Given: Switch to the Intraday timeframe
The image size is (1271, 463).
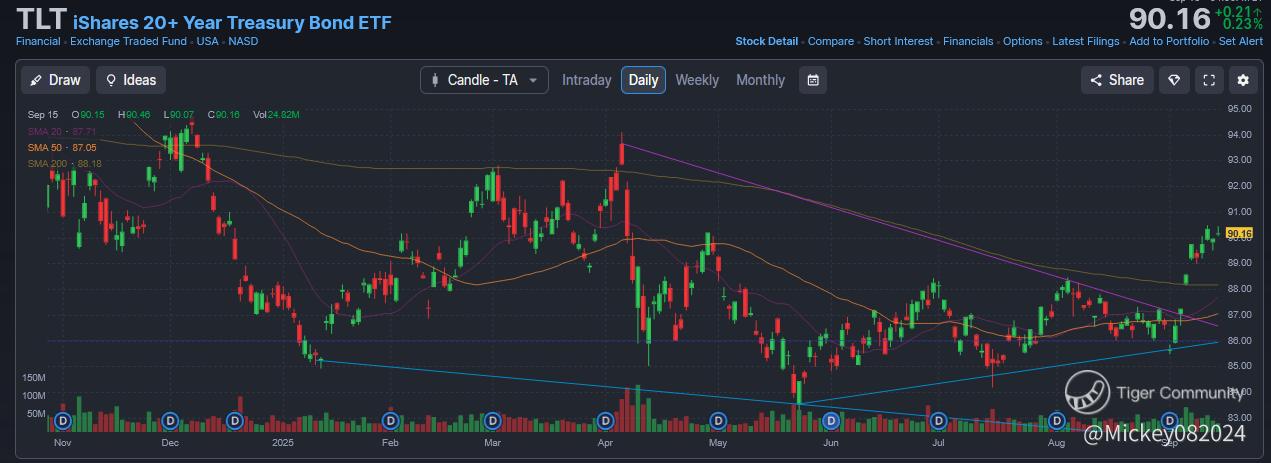Looking at the screenshot, I should (587, 80).
